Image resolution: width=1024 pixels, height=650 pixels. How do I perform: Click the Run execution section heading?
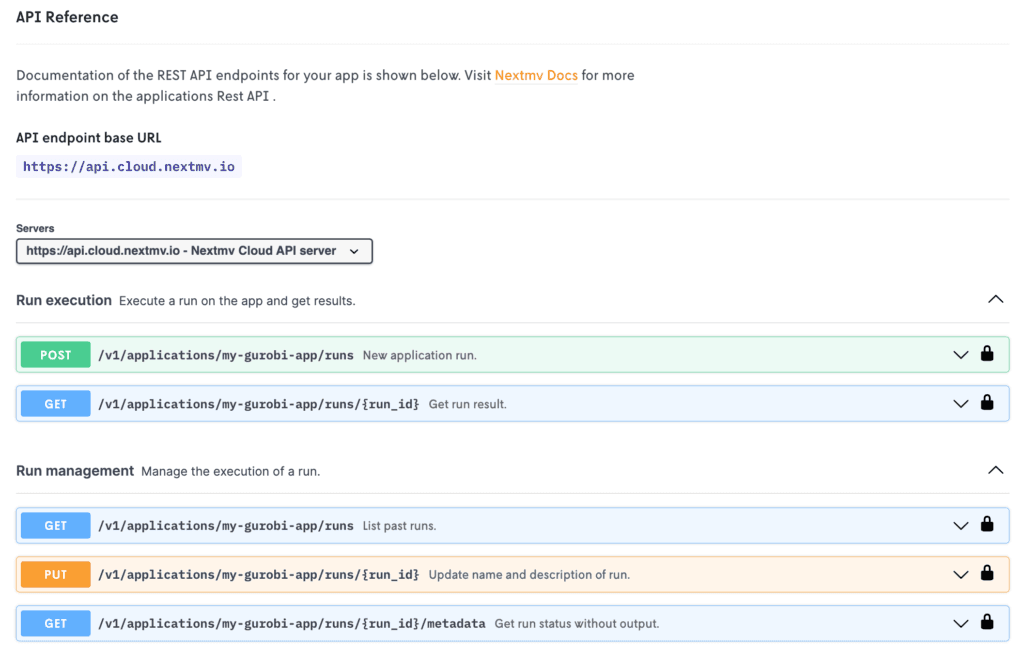pos(64,300)
